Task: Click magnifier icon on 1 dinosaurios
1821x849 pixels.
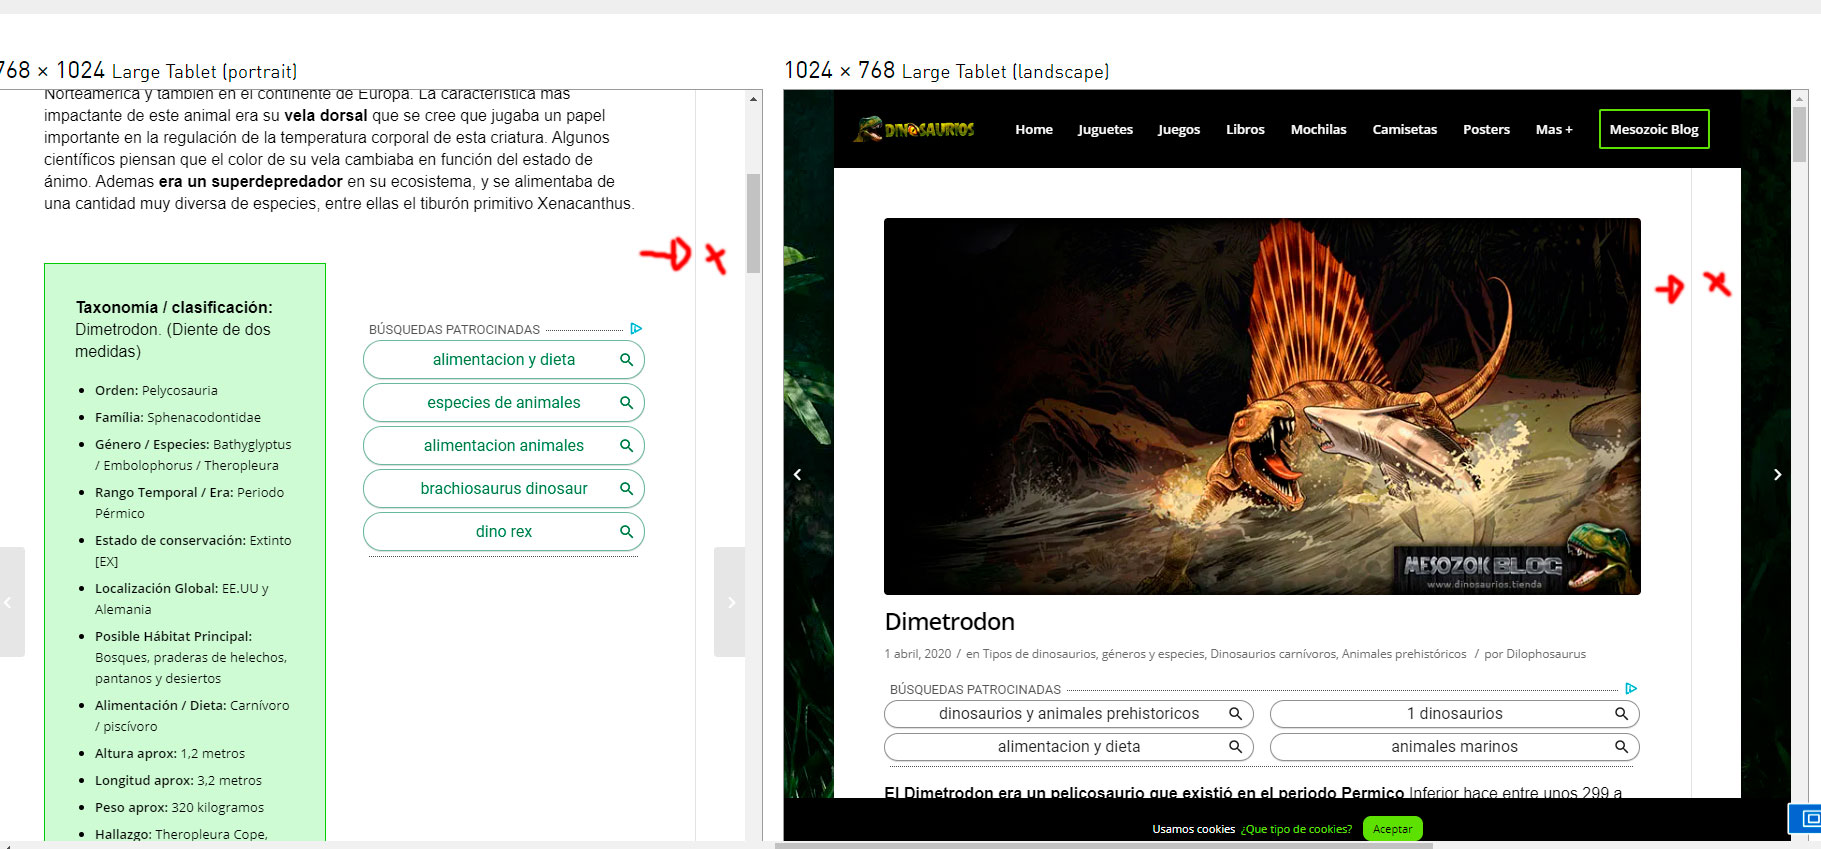Action: pyautogui.click(x=1621, y=714)
